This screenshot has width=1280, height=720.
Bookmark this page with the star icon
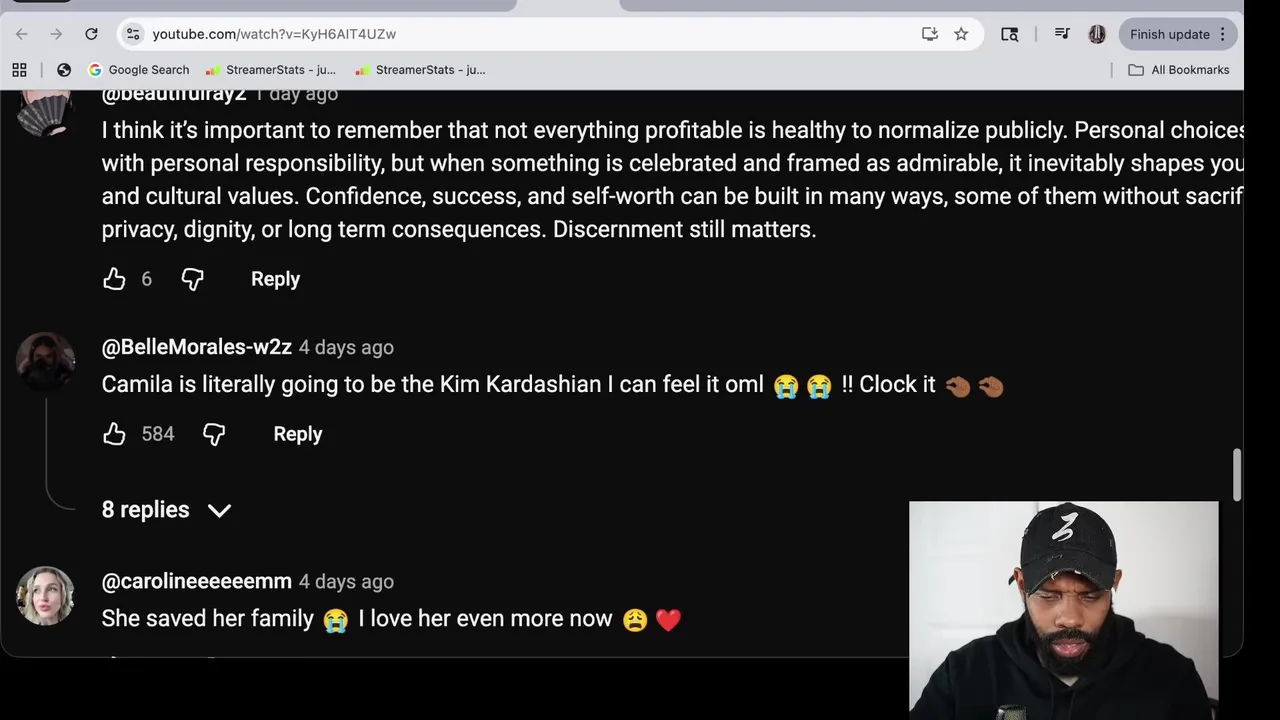point(961,34)
